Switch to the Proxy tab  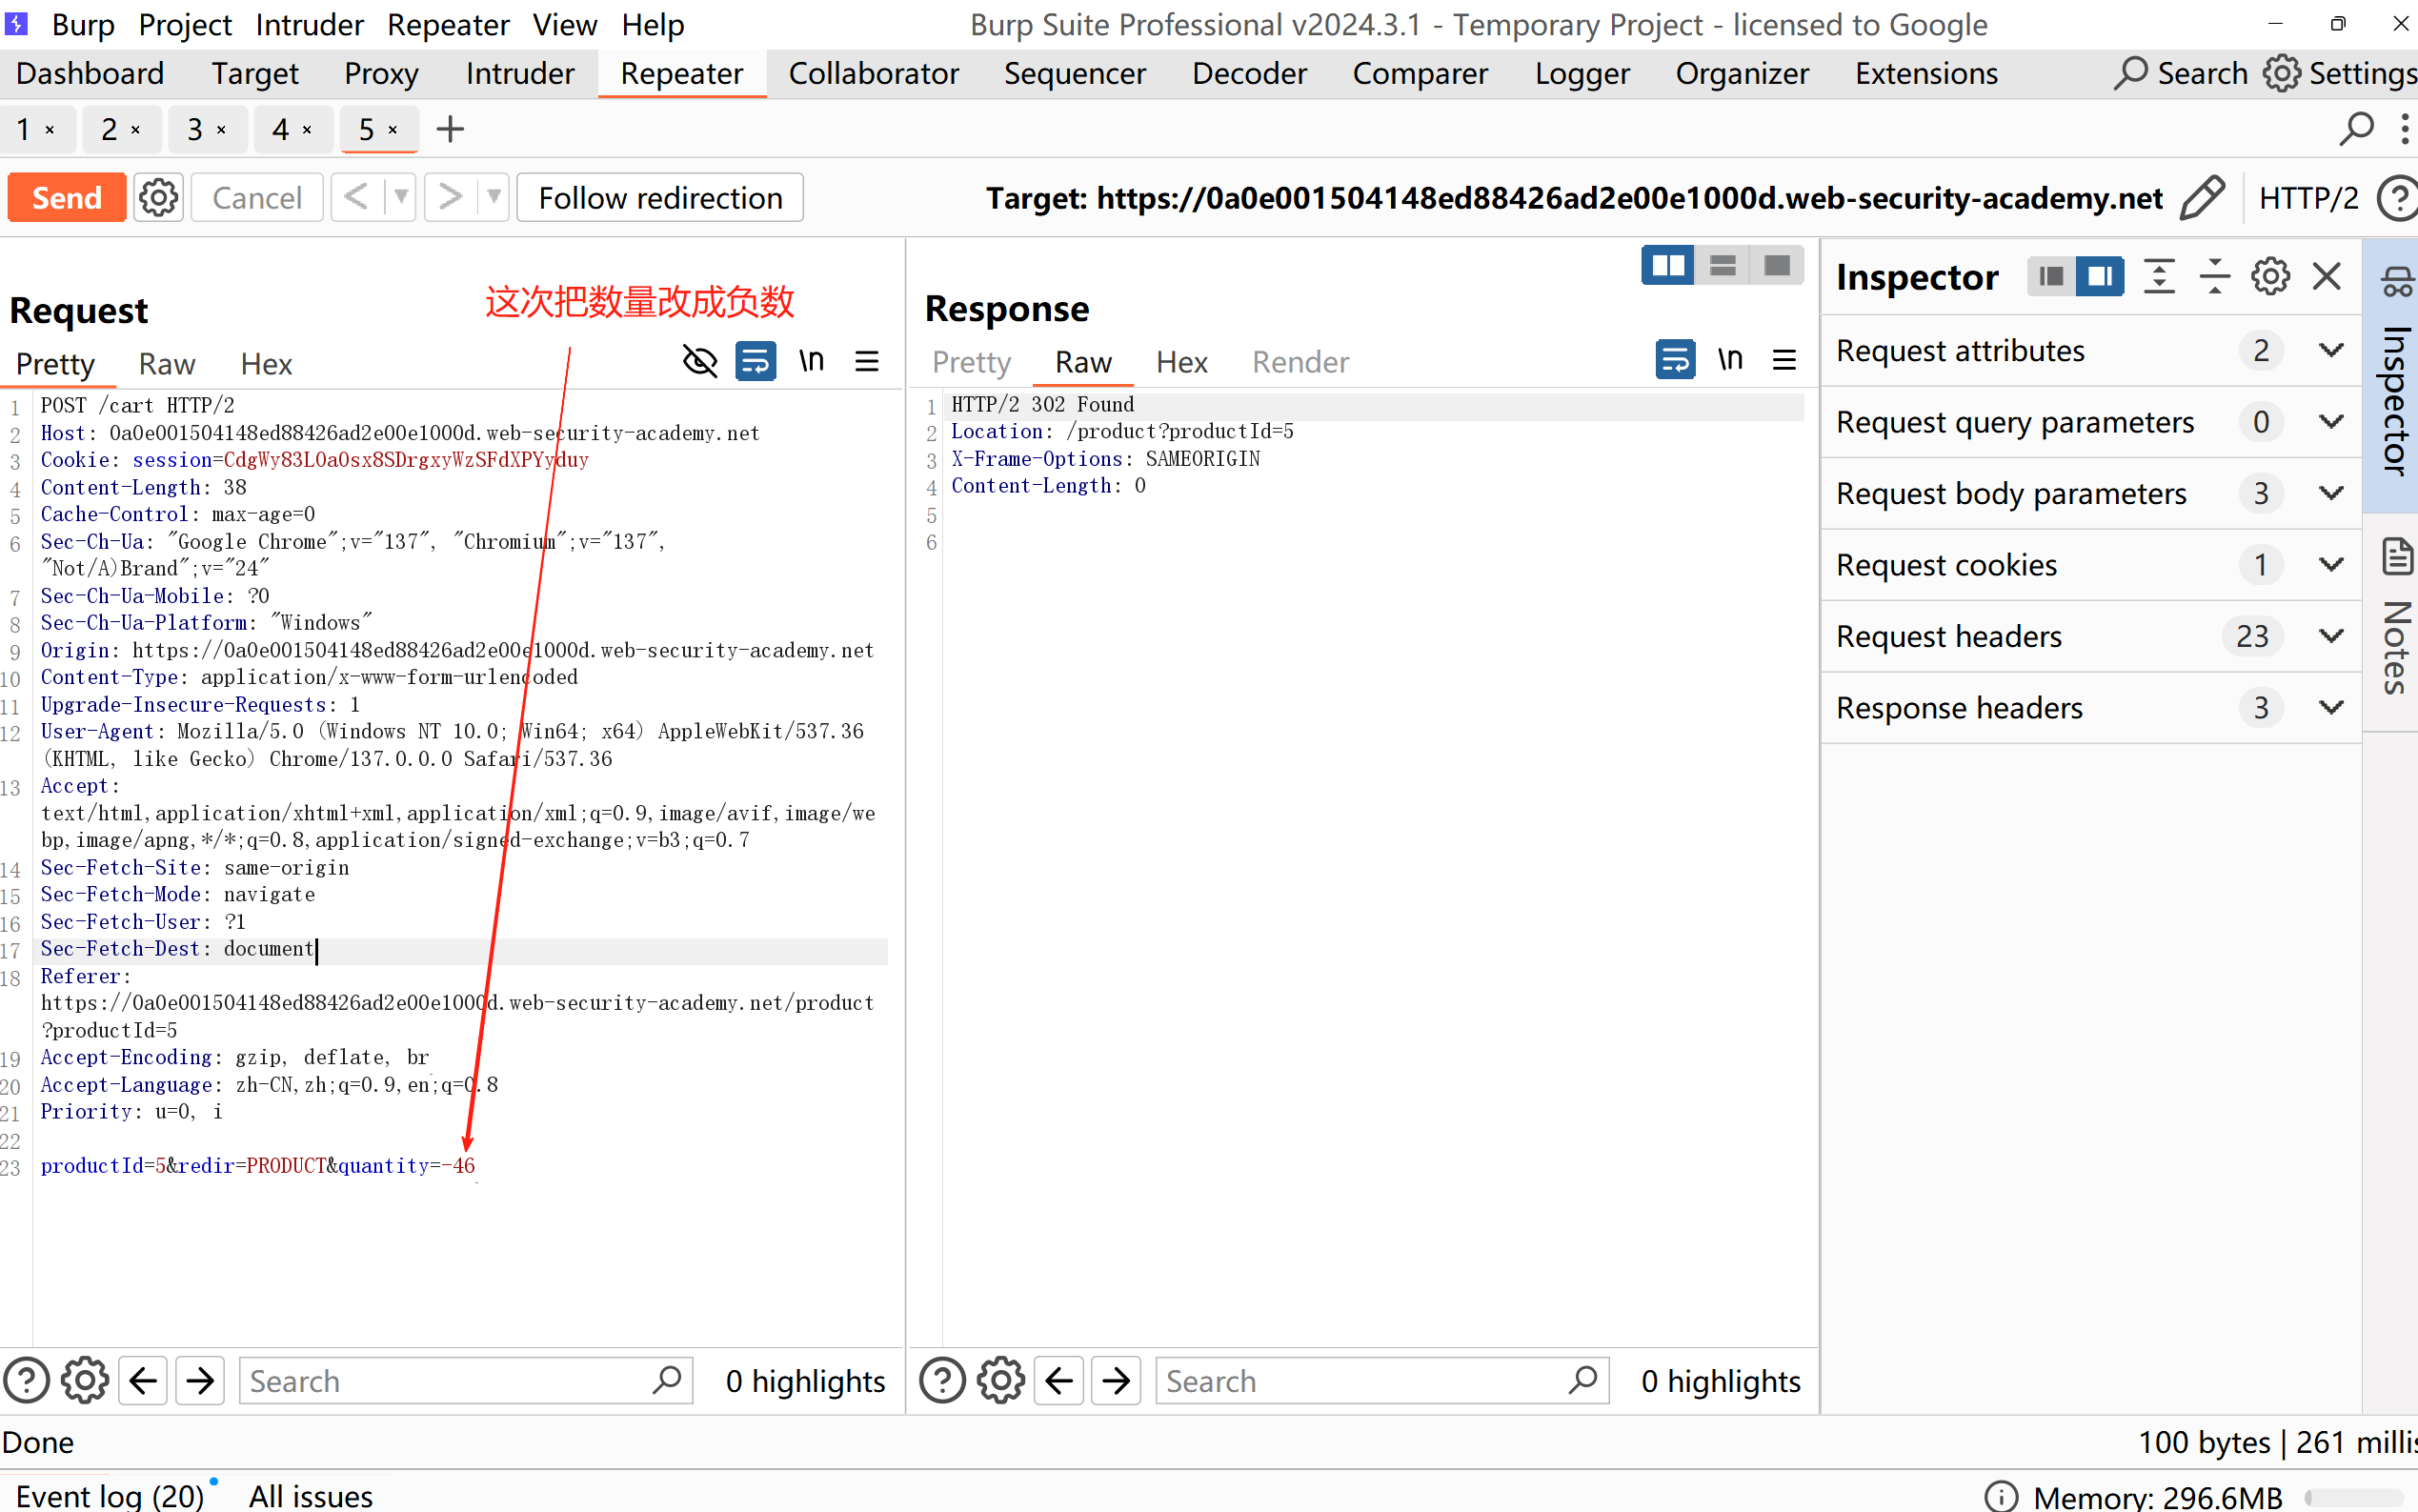381,74
